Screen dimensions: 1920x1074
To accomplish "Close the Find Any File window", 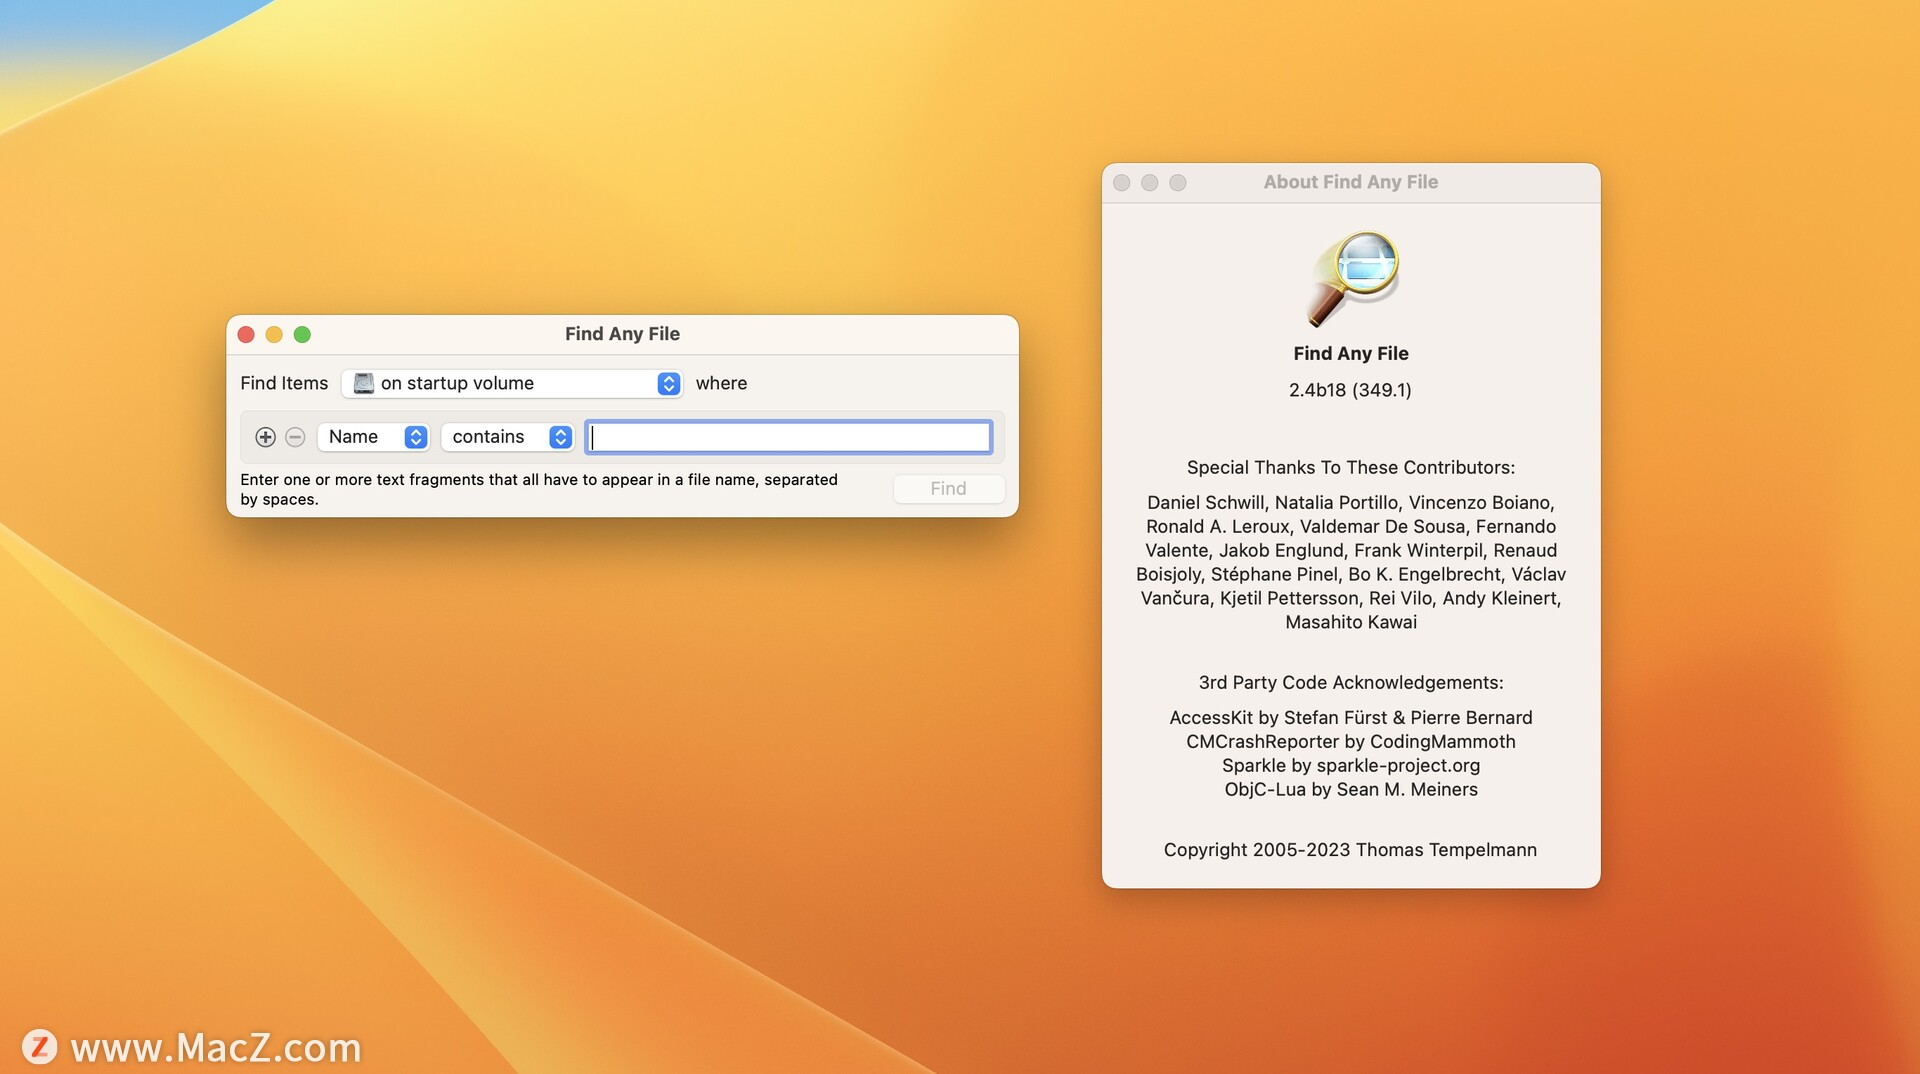I will point(246,334).
